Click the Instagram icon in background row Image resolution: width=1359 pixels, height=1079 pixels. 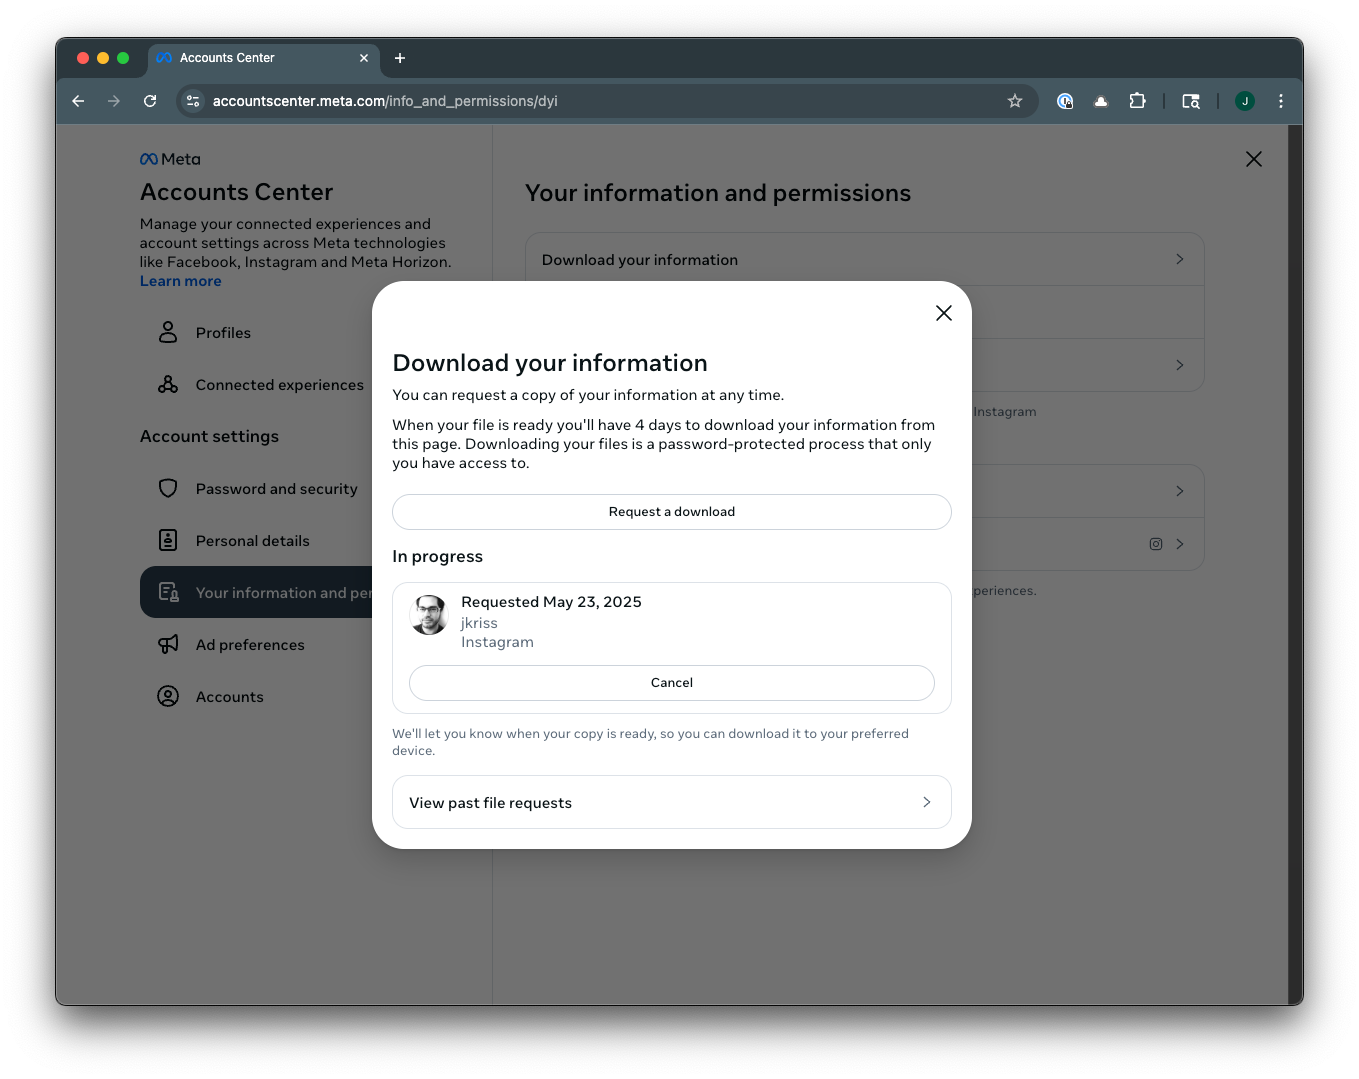pyautogui.click(x=1156, y=544)
